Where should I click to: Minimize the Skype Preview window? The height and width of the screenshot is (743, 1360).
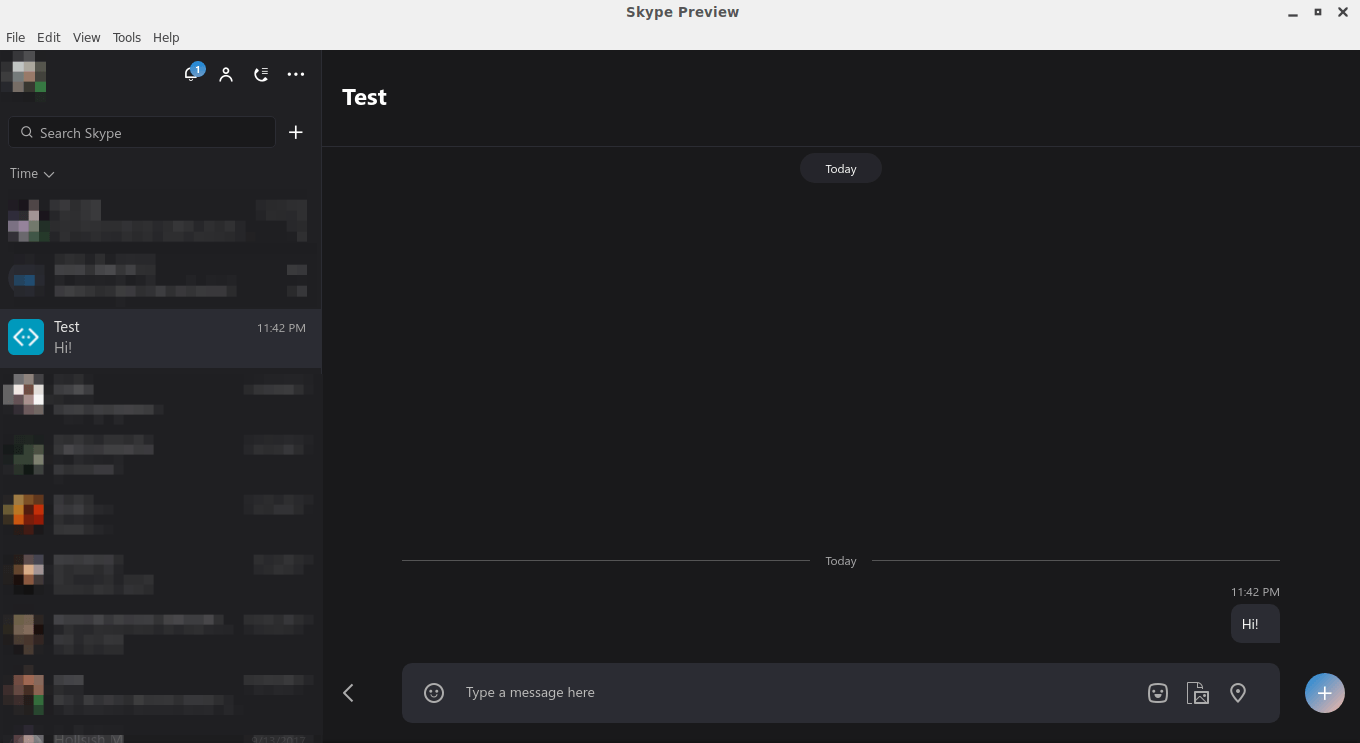pyautogui.click(x=1292, y=12)
